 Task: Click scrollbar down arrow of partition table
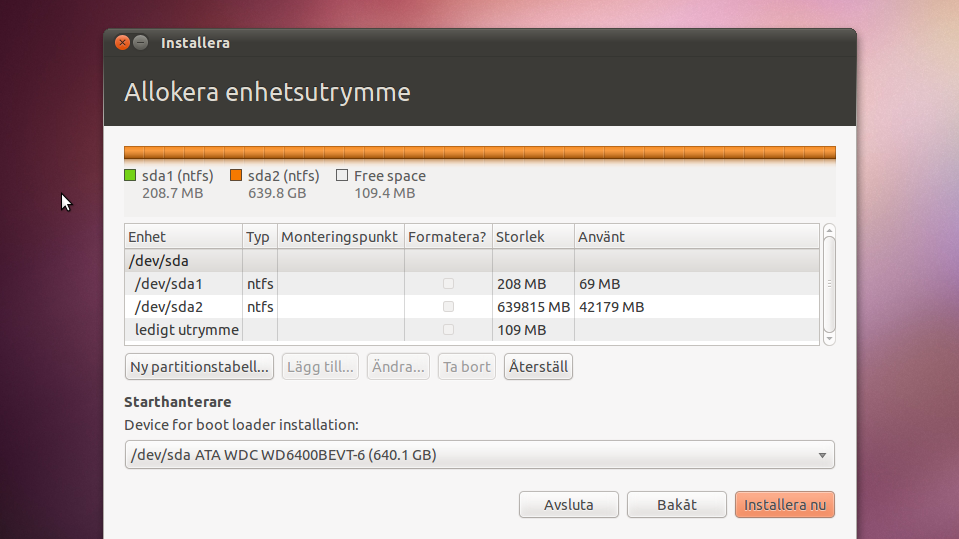(829, 338)
